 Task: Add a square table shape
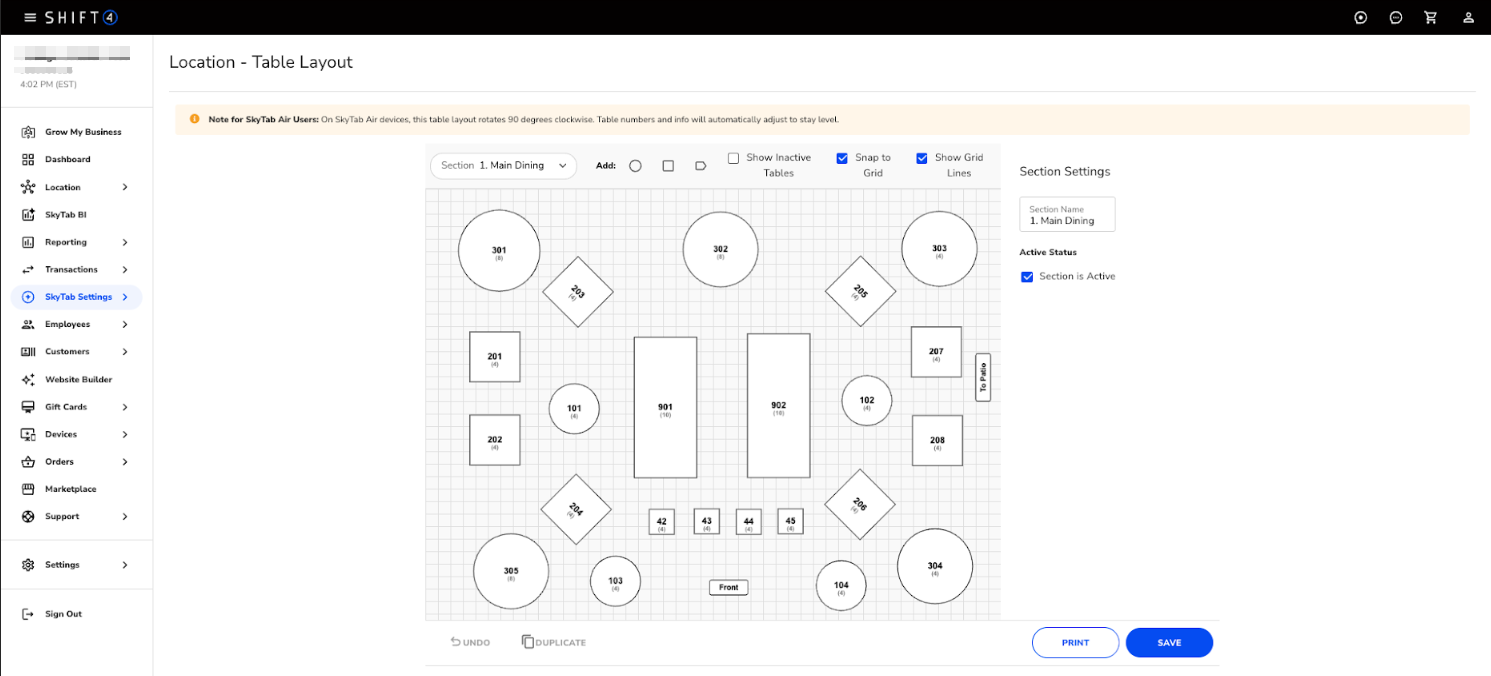tap(668, 166)
